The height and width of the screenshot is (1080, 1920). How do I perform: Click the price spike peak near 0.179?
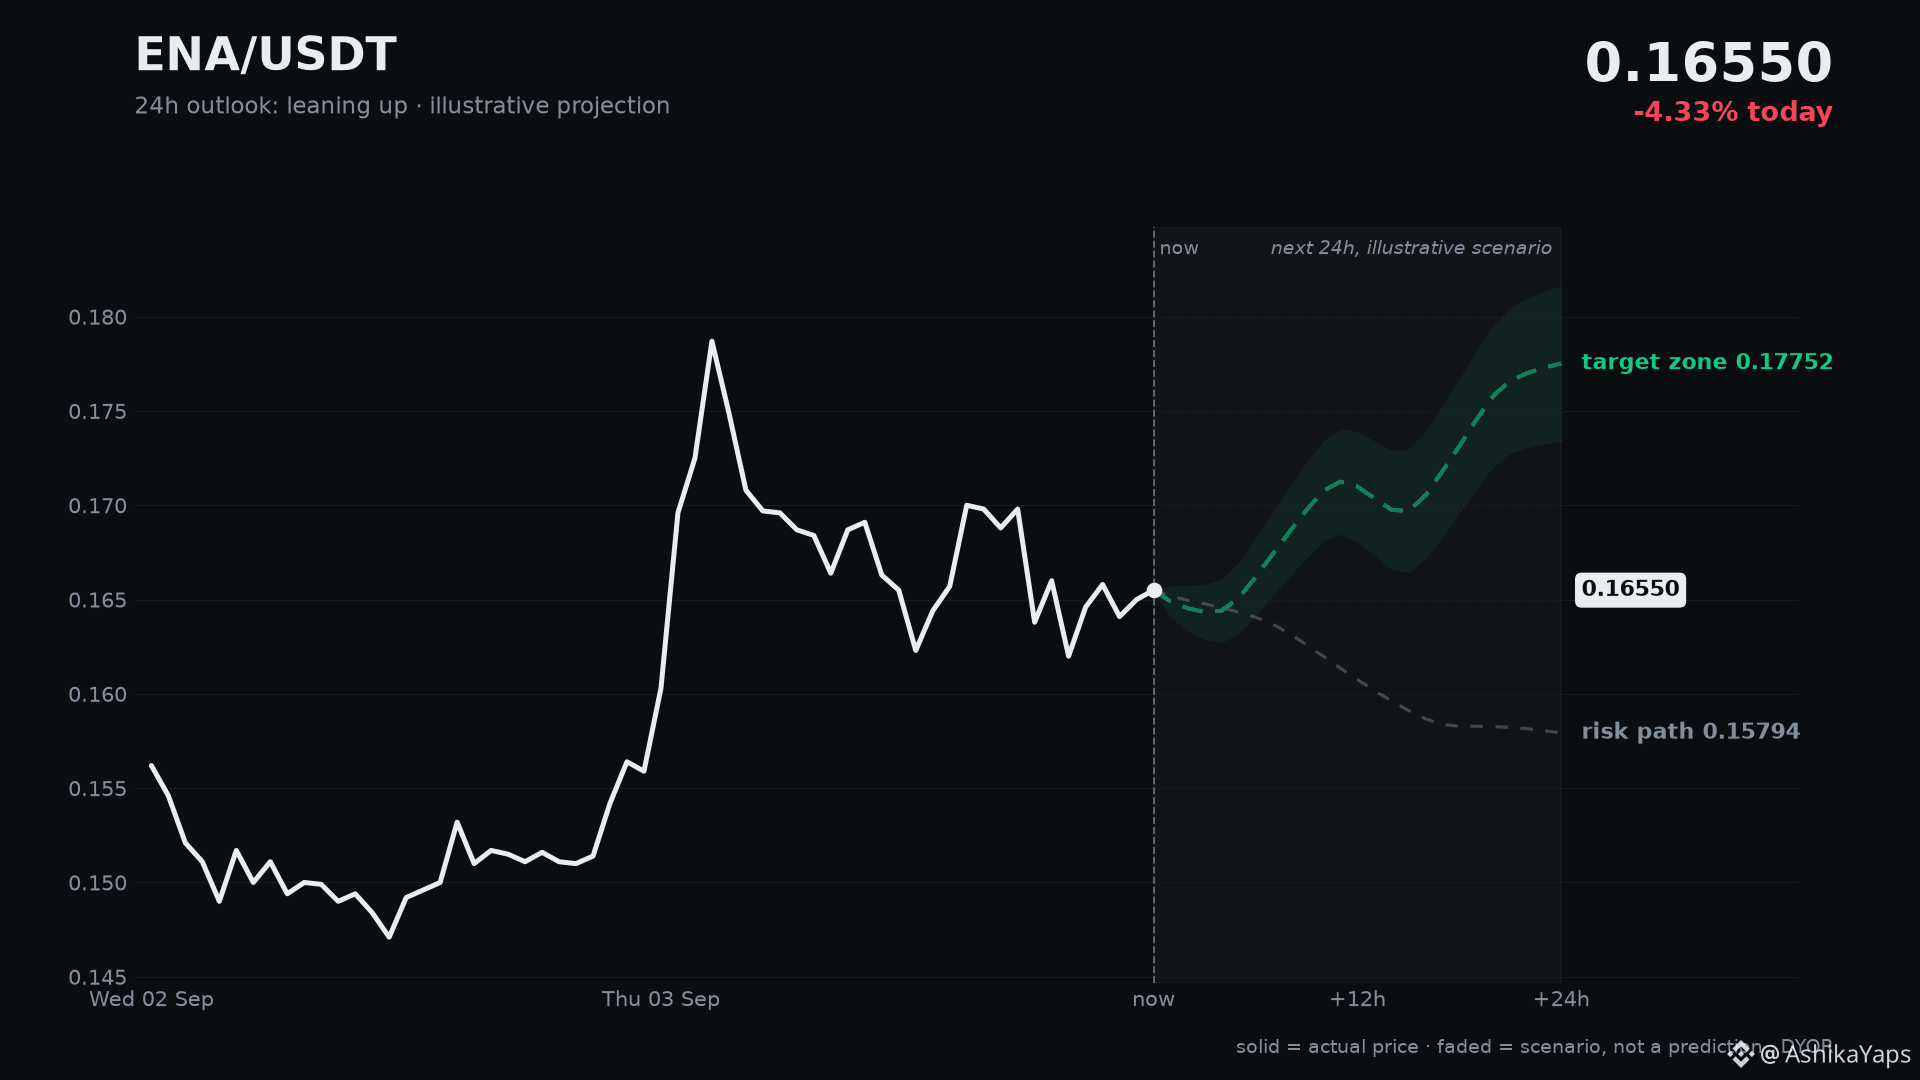coord(712,341)
